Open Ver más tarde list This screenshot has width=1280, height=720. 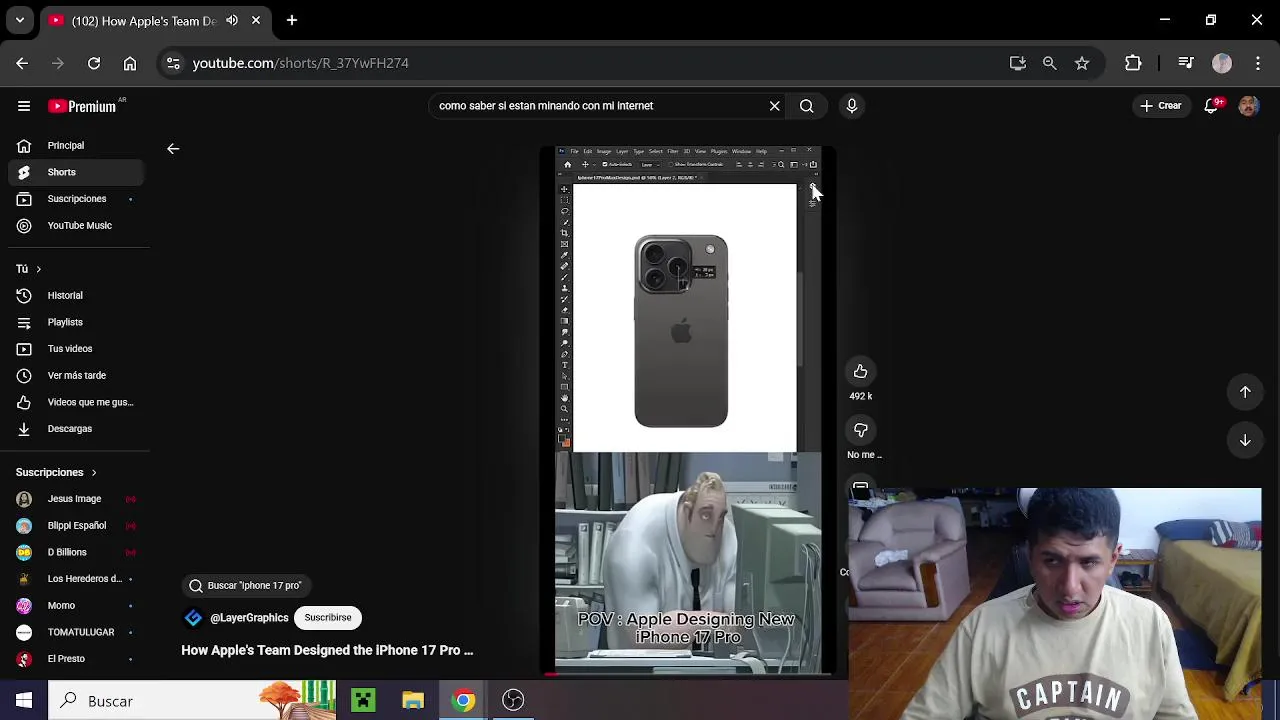coord(75,376)
